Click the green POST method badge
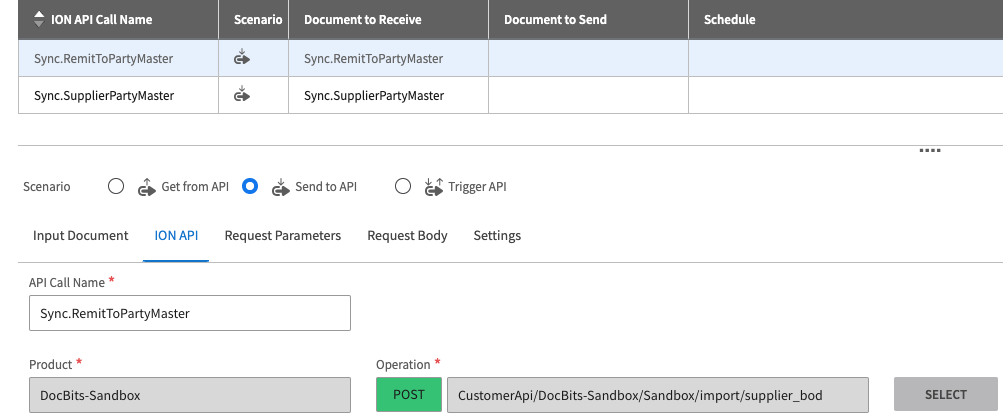 coord(408,394)
